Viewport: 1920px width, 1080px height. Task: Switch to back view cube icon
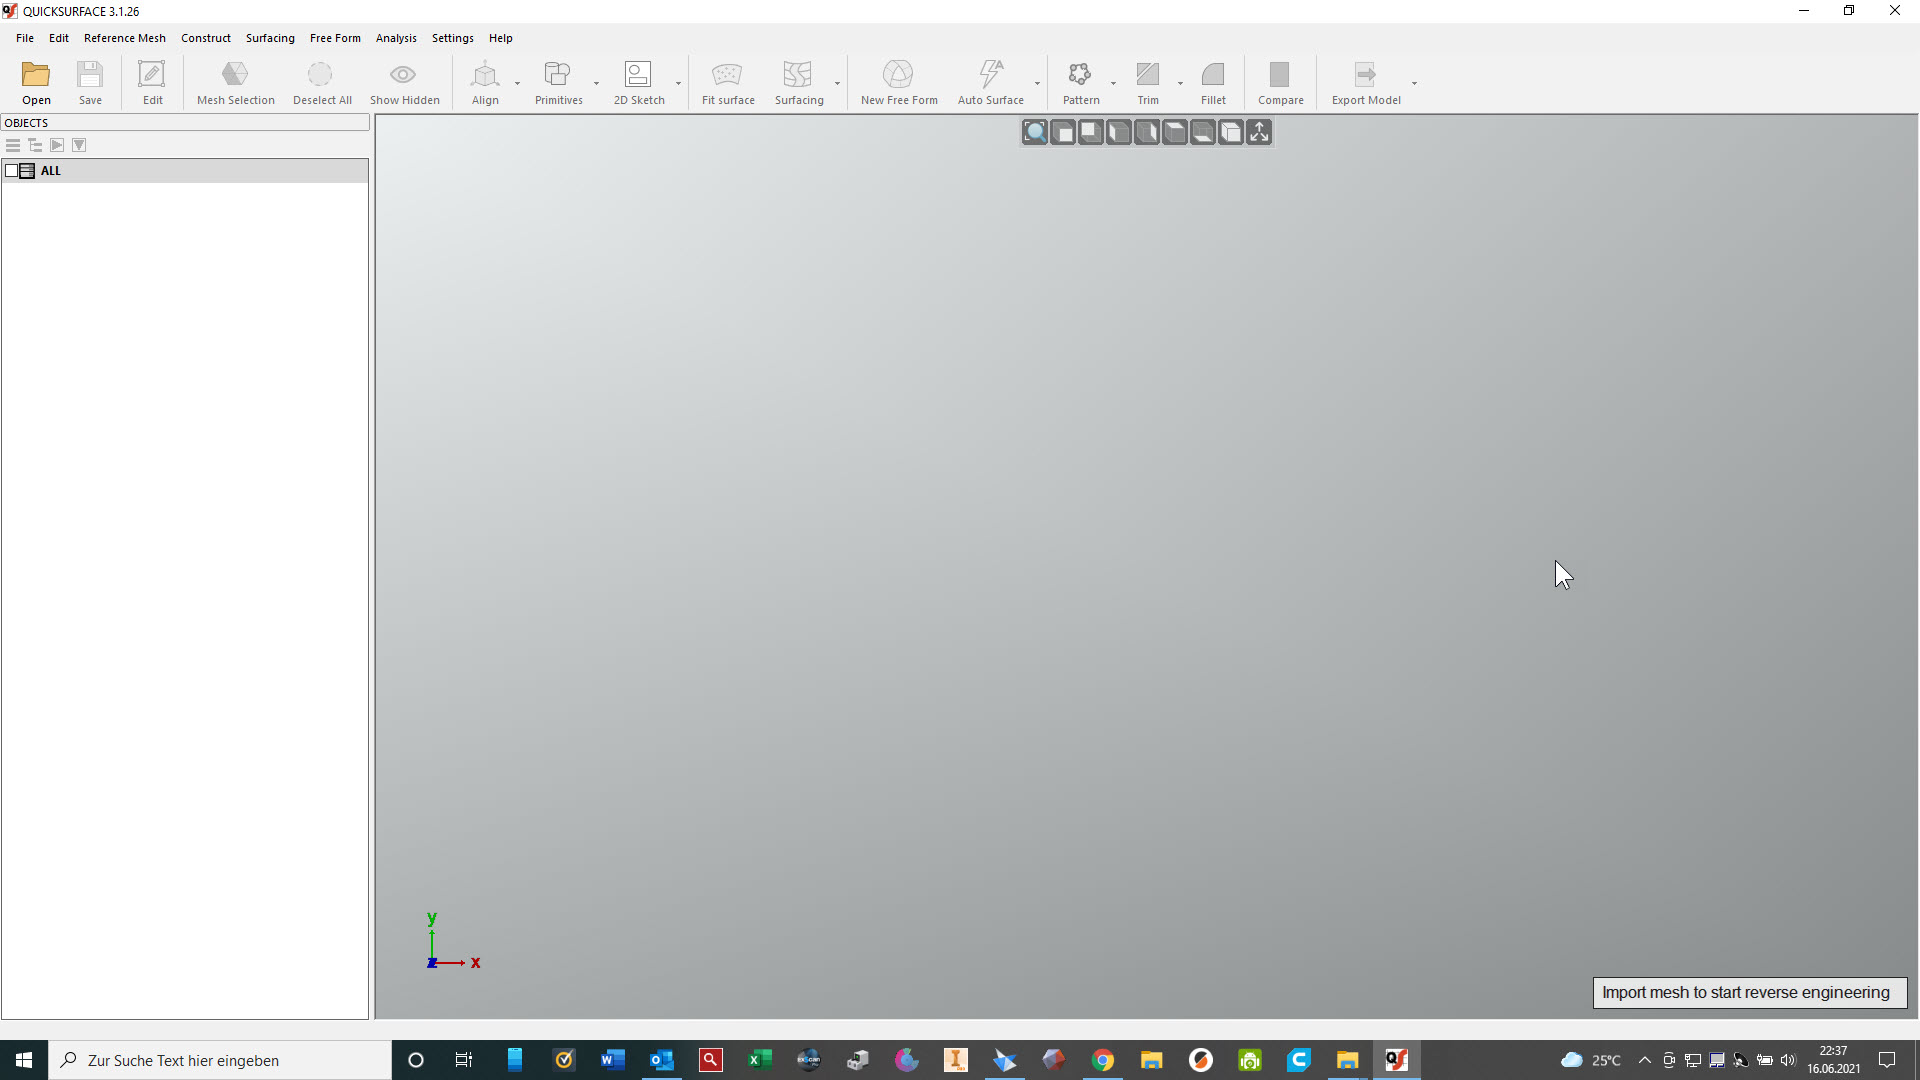(x=1091, y=132)
